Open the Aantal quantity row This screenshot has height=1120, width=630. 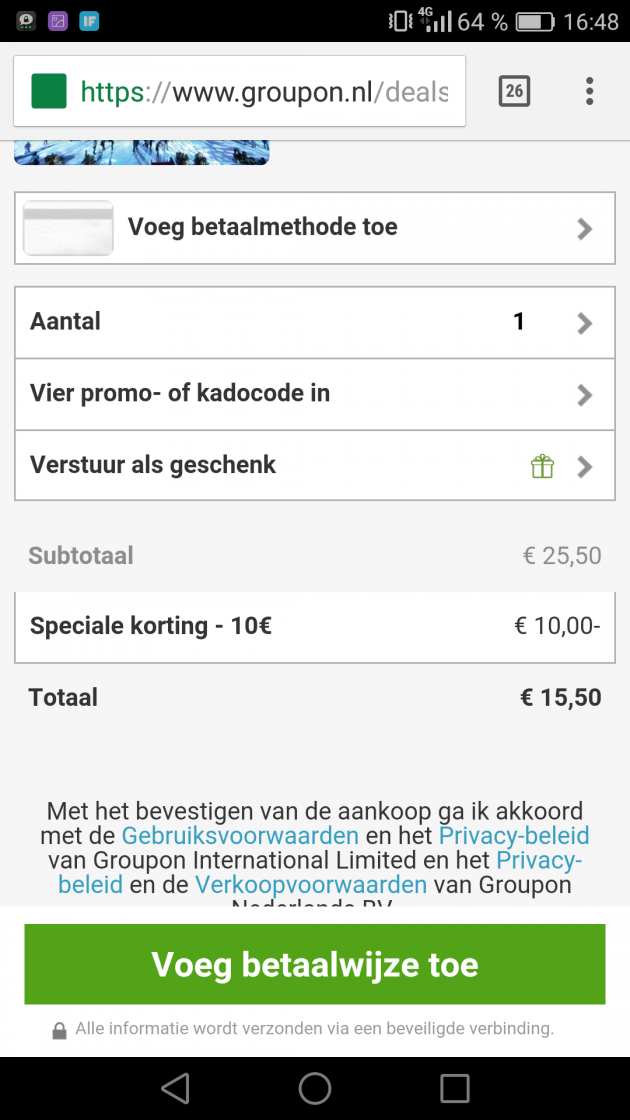(315, 323)
